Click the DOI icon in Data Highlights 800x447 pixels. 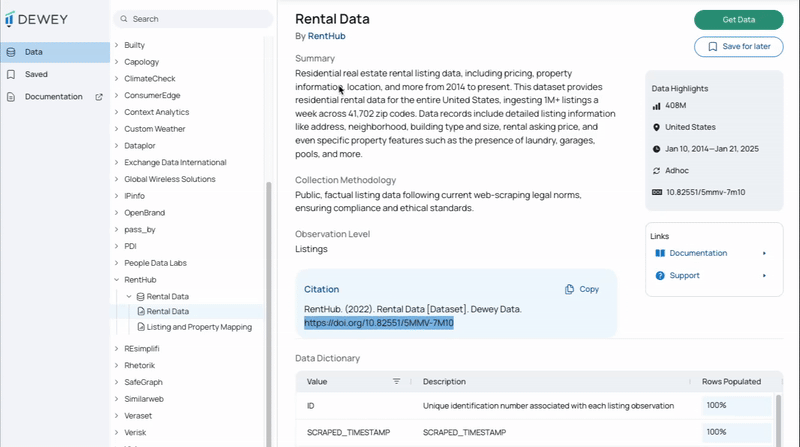tap(657, 192)
